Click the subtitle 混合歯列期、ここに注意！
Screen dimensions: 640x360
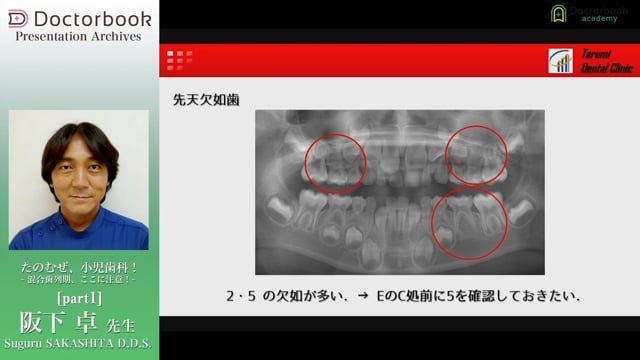[78, 280]
